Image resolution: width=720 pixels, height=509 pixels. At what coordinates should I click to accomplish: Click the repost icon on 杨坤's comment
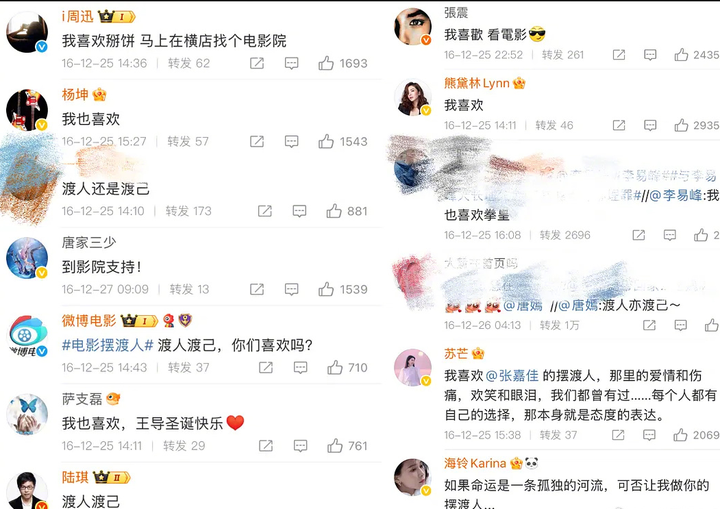(257, 141)
